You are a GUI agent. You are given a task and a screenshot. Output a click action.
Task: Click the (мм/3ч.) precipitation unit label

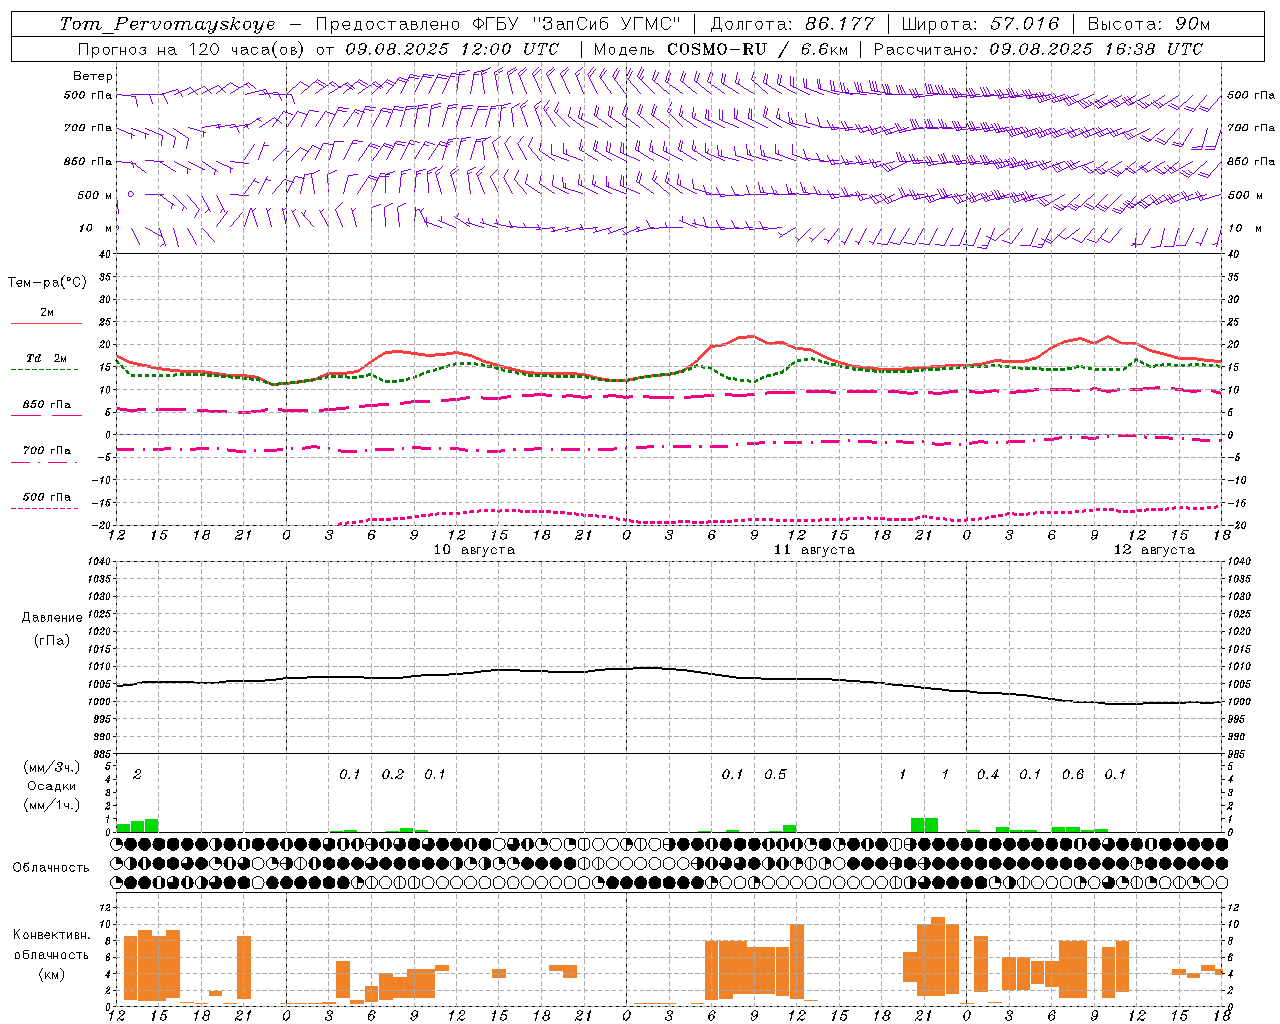pyautogui.click(x=52, y=768)
